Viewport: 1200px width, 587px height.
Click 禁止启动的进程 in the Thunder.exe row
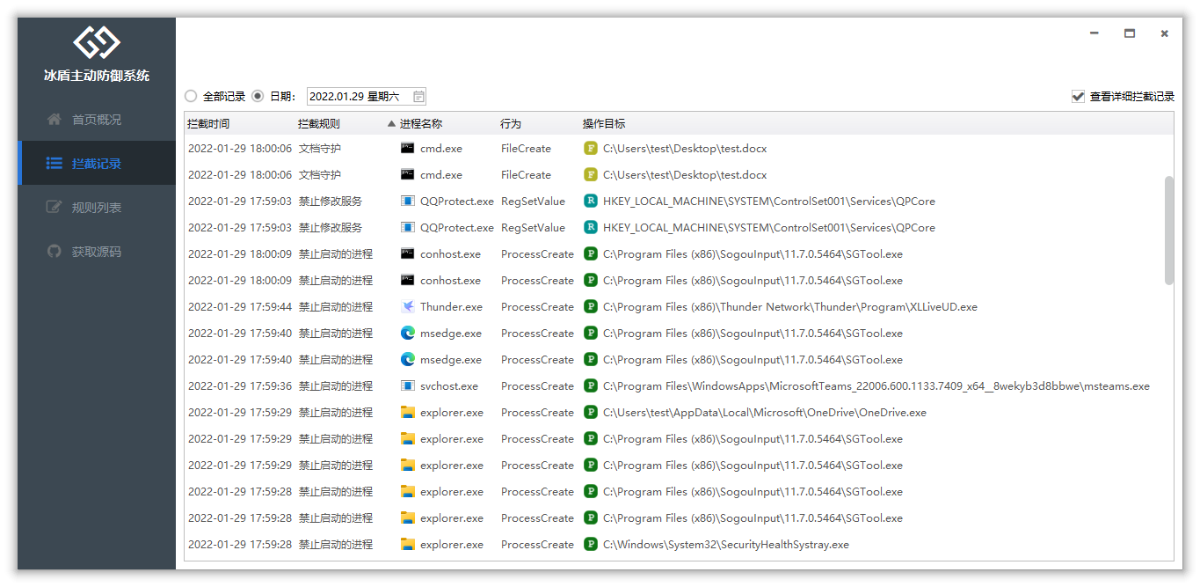pos(335,307)
